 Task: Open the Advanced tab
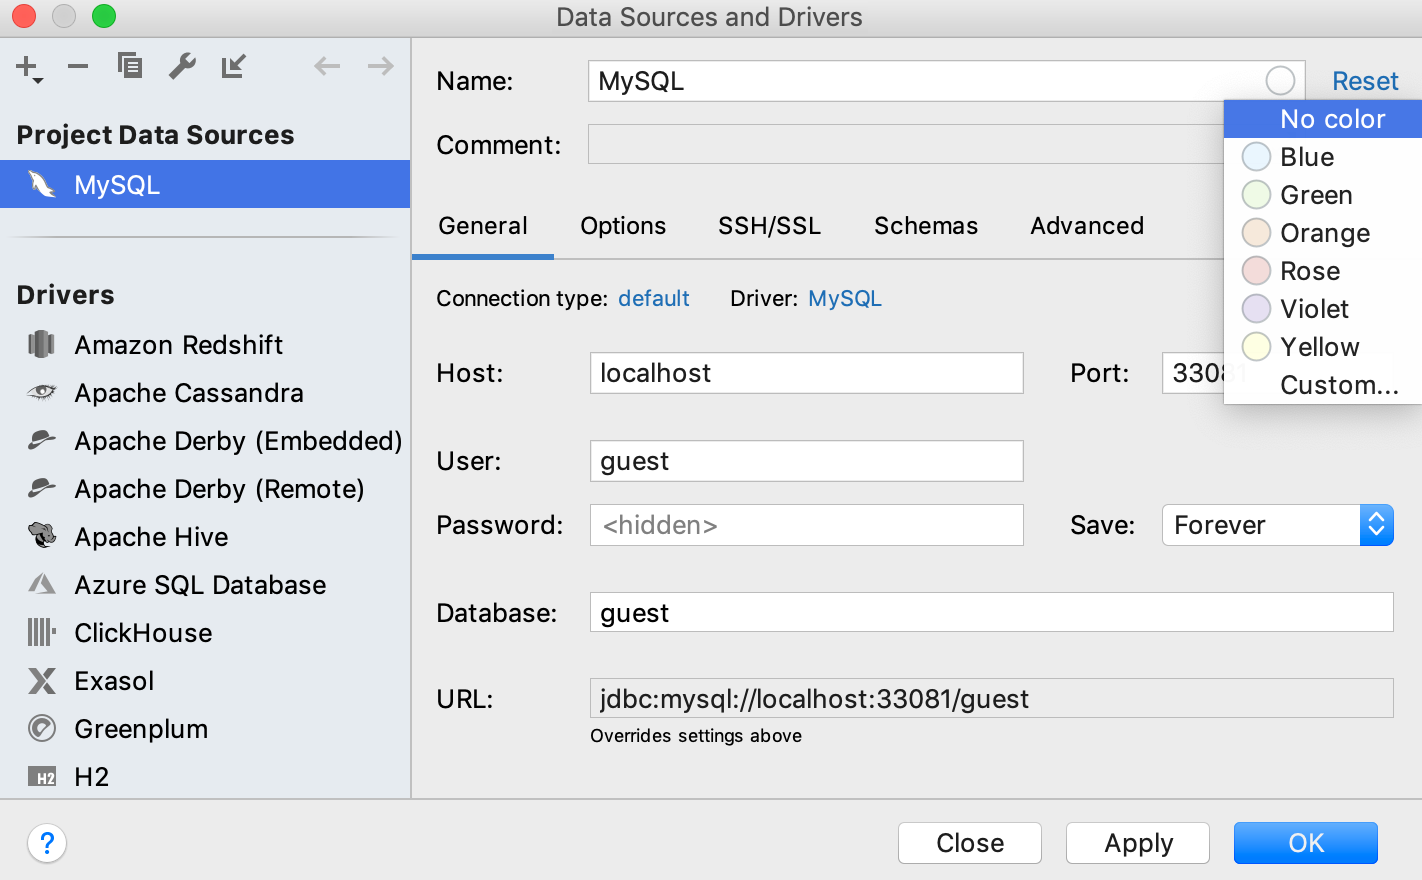[1087, 226]
